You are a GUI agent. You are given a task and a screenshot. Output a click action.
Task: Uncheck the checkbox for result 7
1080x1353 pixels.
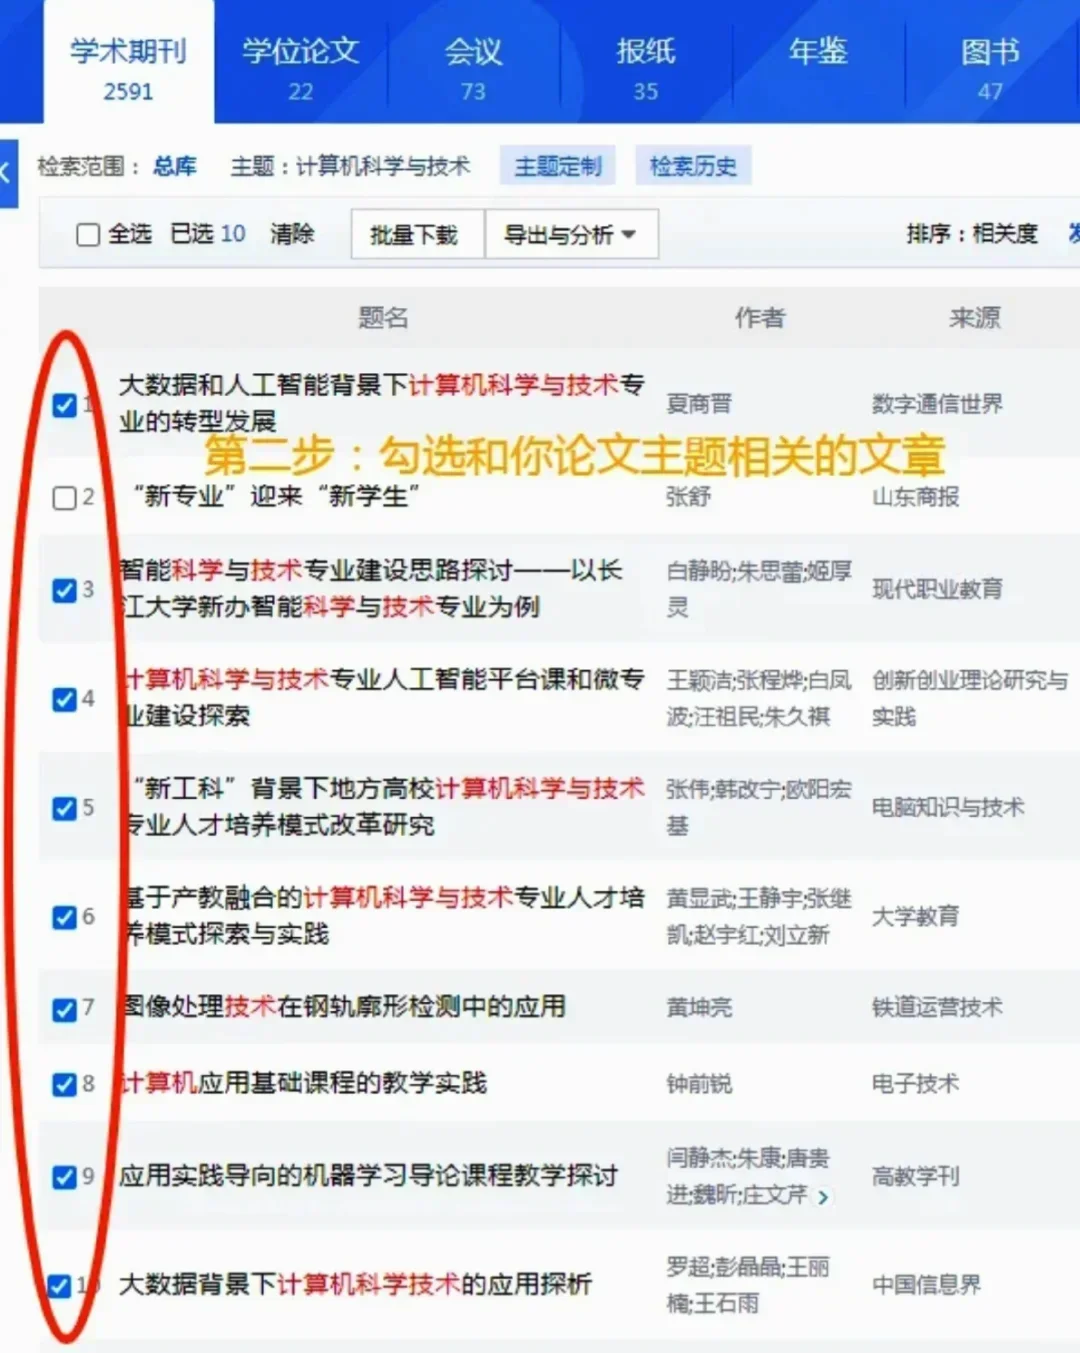(x=65, y=1009)
